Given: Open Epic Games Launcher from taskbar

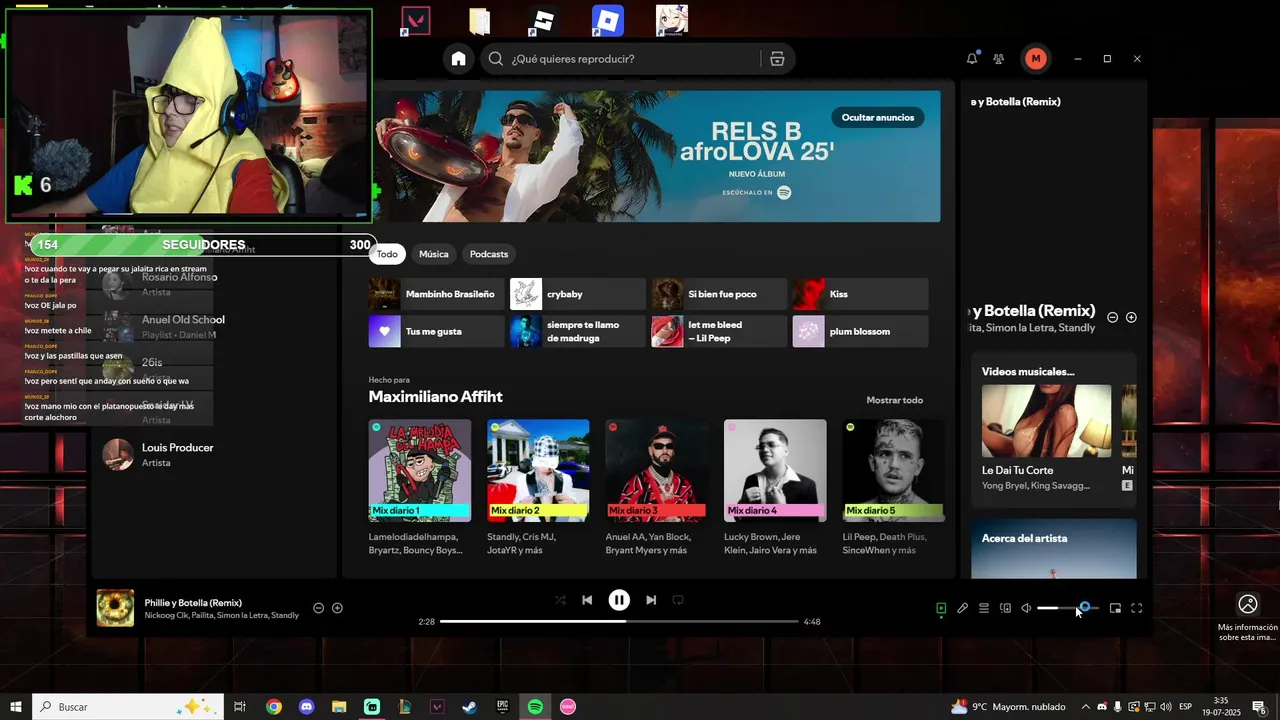Looking at the screenshot, I should click(x=502, y=707).
